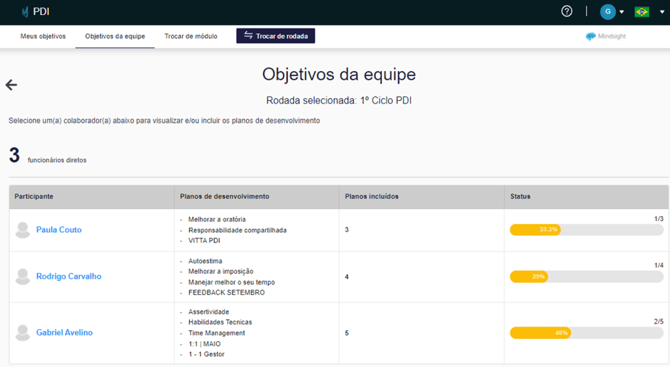Image resolution: width=670 pixels, height=367 pixels.
Task: Click the 1/3 status count
Action: pos(658,219)
